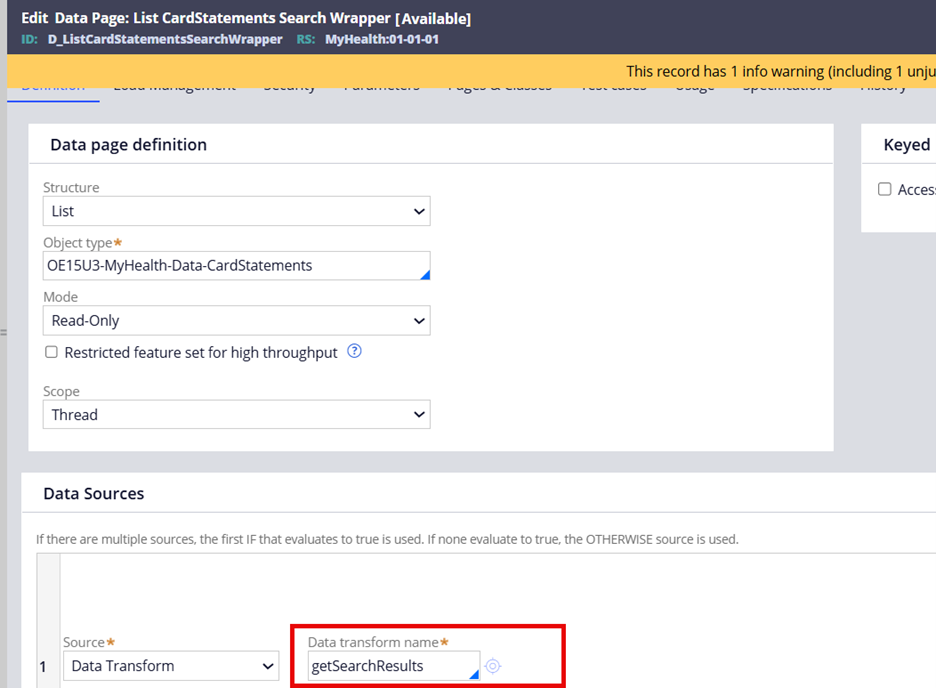Open the Scope Thread dropdown
The width and height of the screenshot is (936, 688).
tap(236, 415)
